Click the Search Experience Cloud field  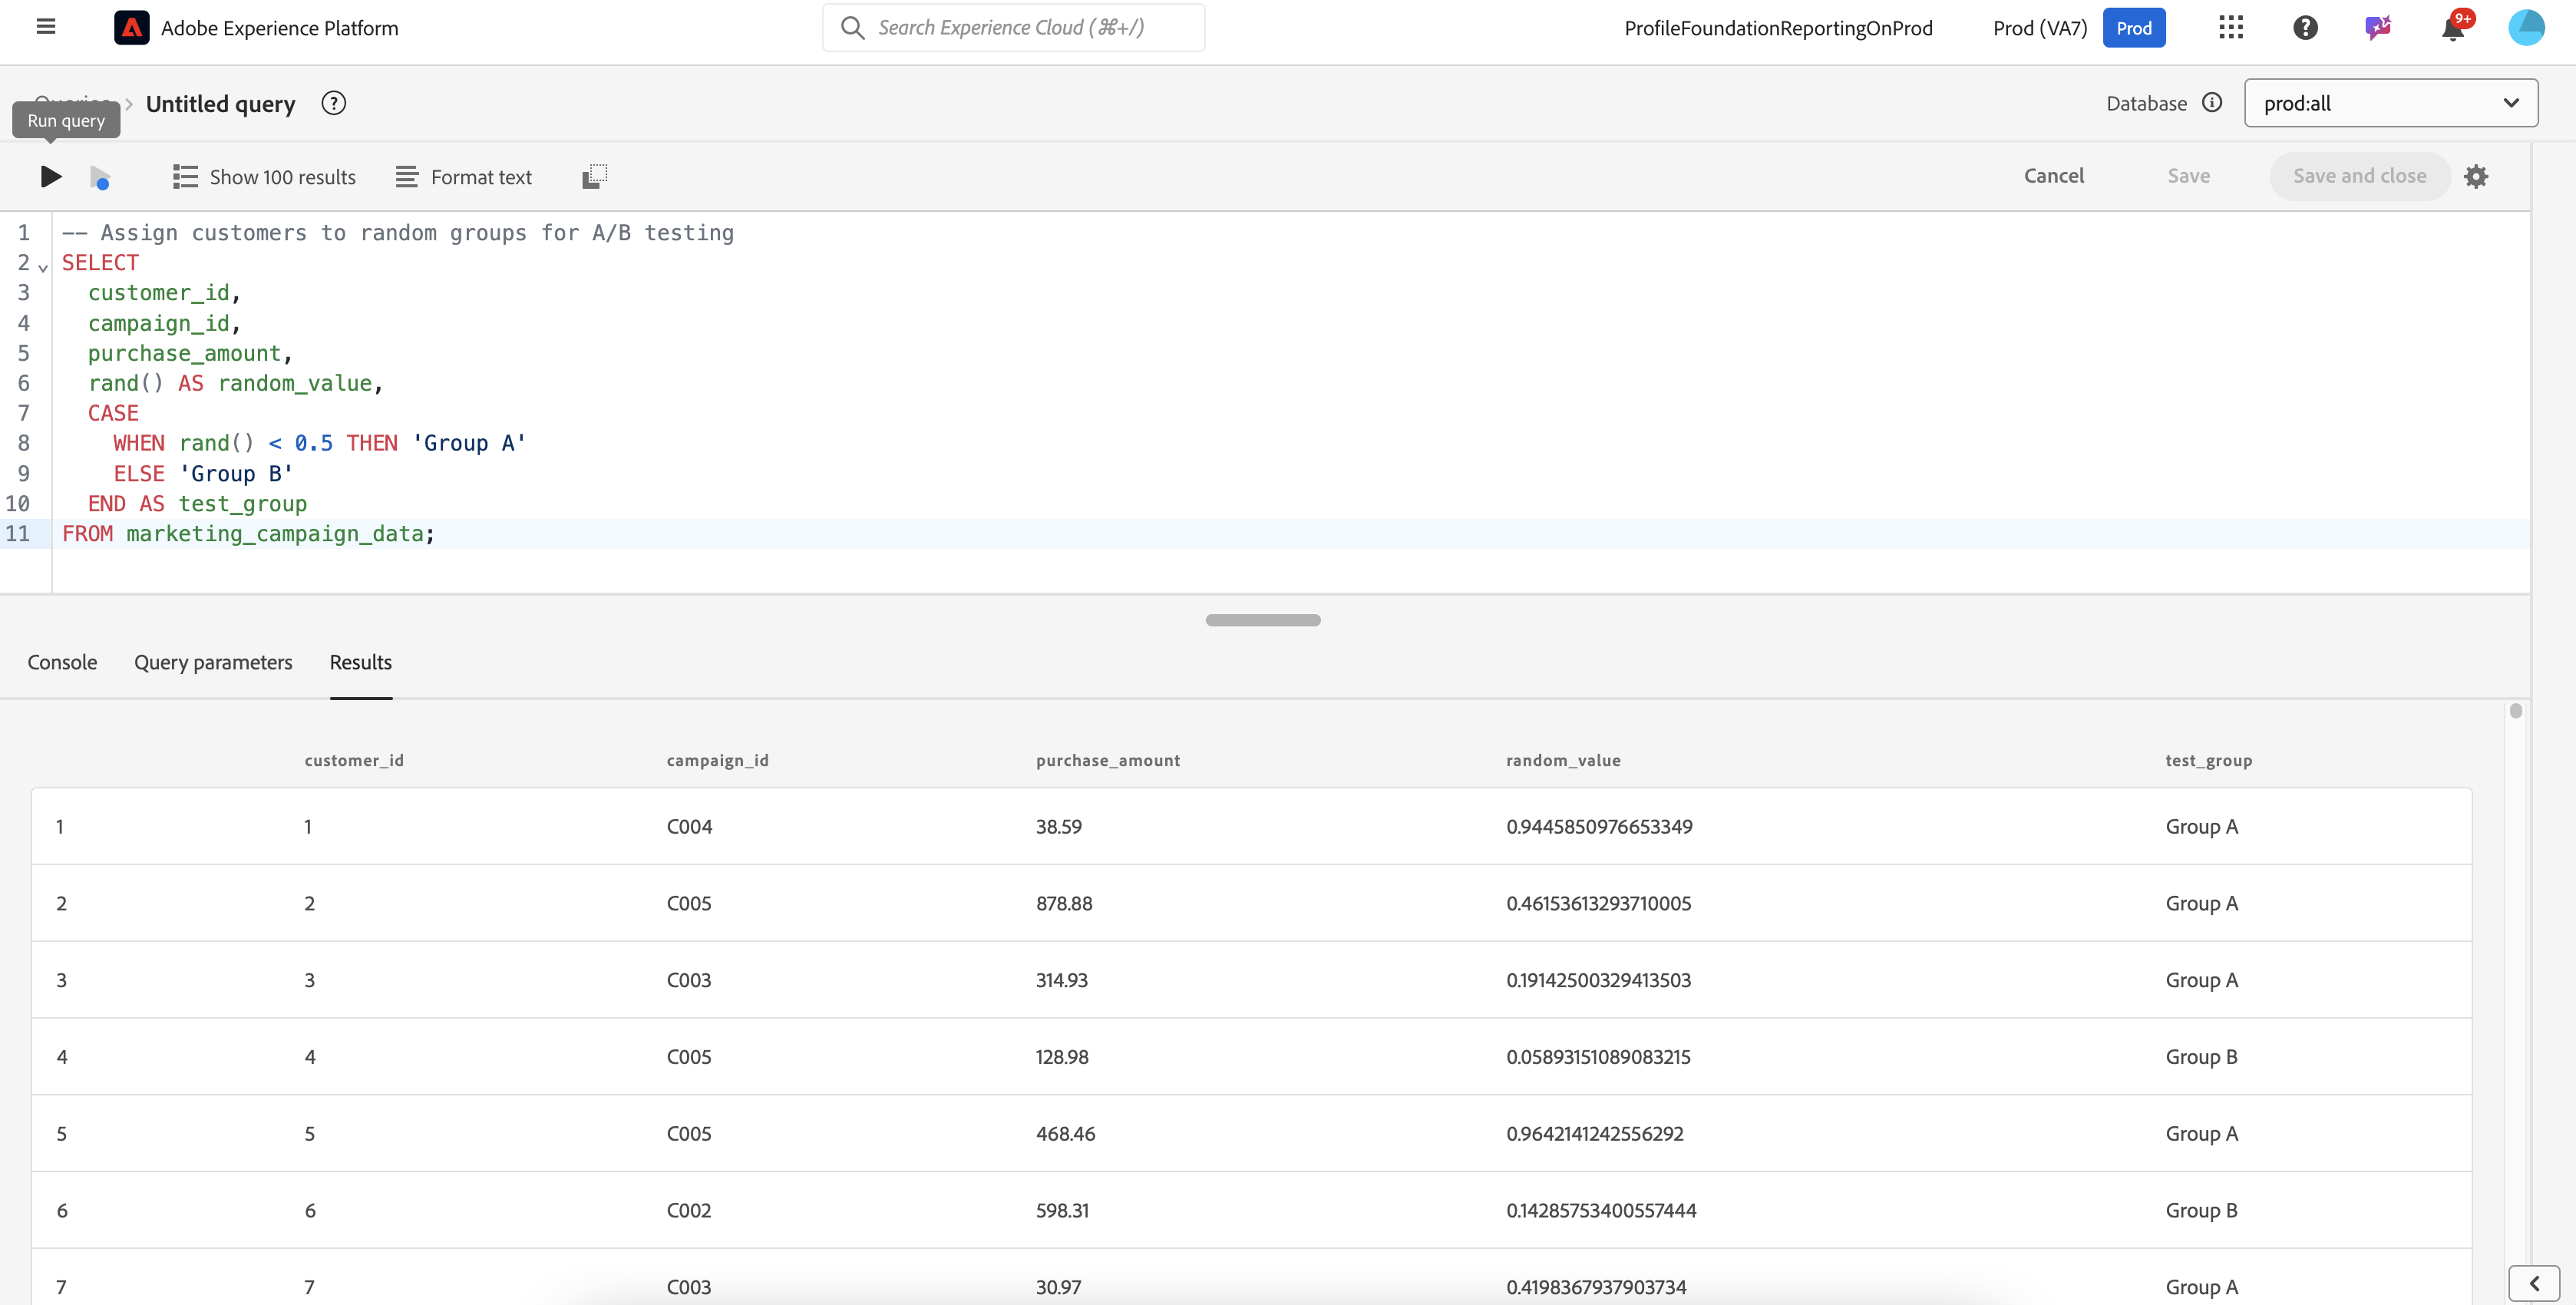[x=1013, y=28]
